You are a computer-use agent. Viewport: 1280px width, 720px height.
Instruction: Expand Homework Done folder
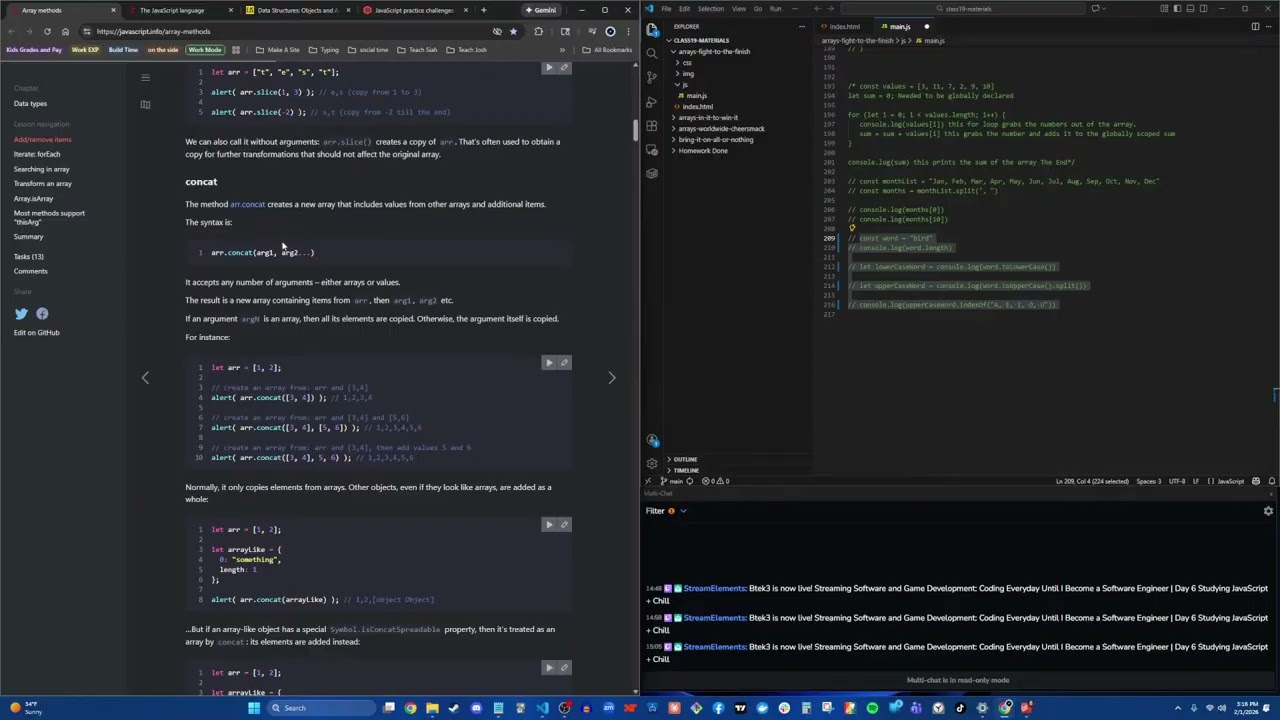point(702,150)
